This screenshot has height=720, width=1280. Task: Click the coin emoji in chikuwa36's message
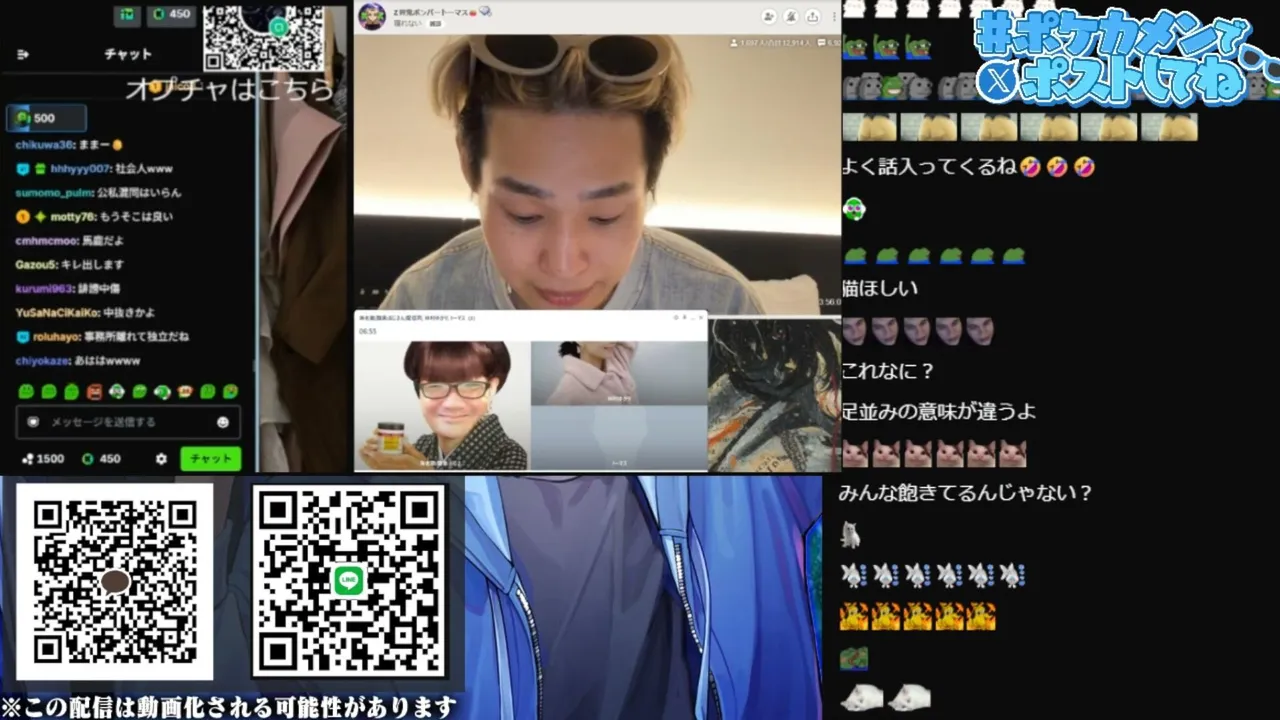(117, 145)
